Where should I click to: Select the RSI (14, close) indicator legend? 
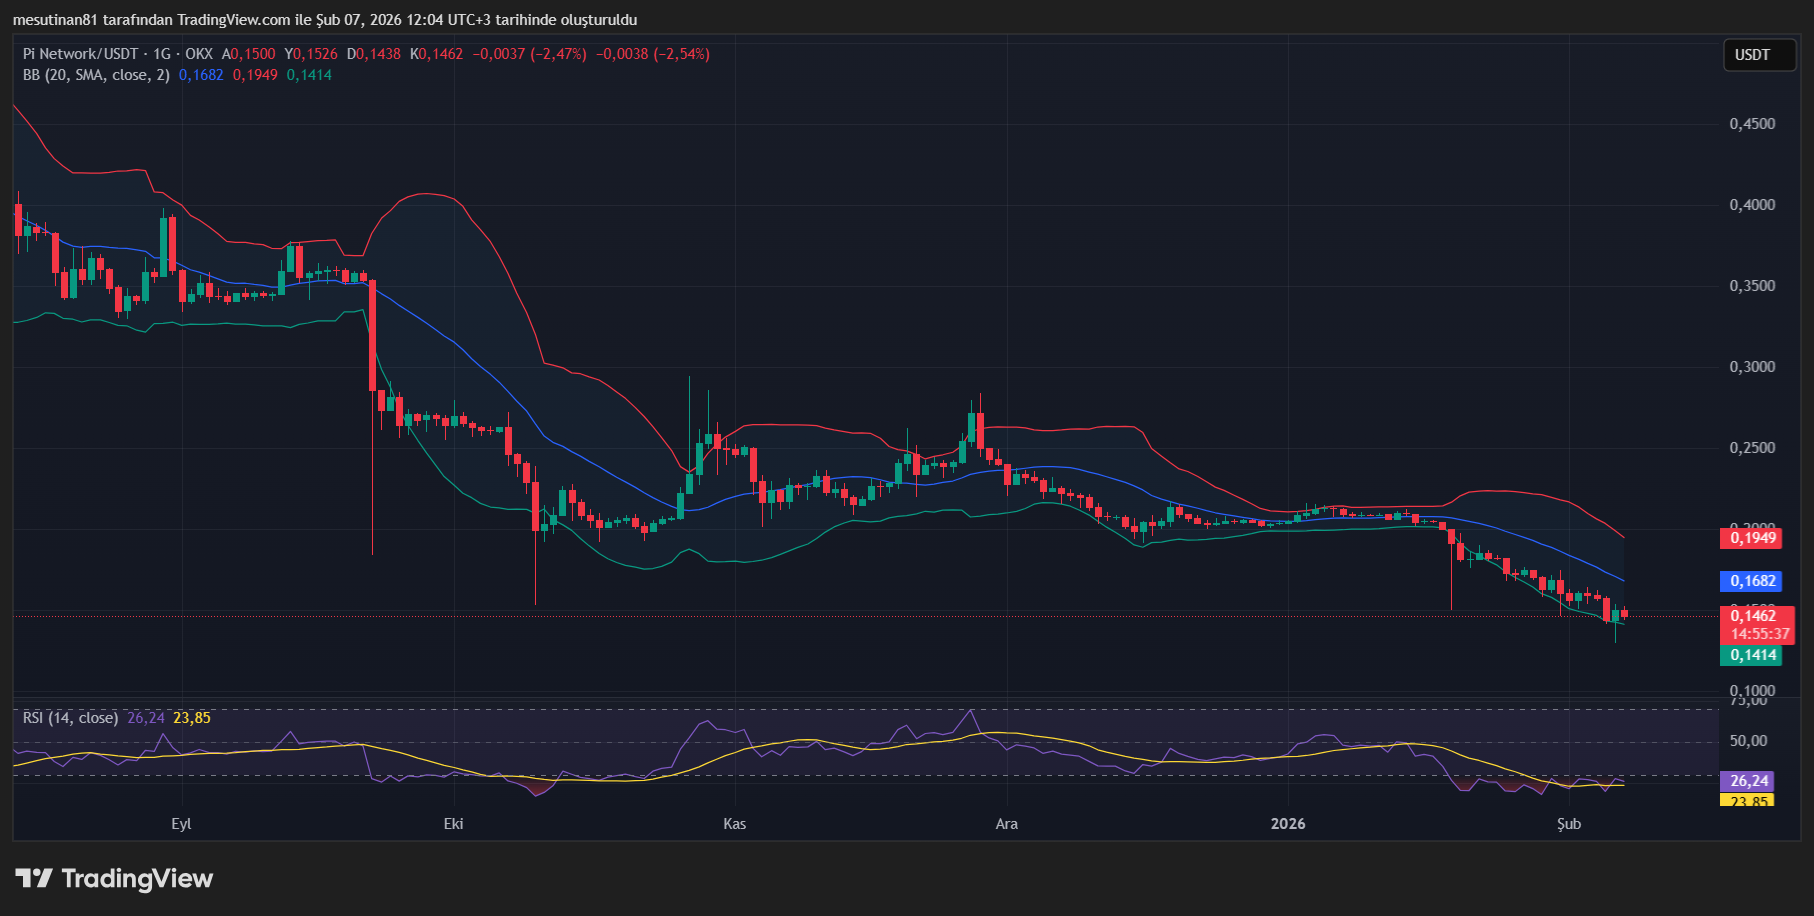click(70, 718)
